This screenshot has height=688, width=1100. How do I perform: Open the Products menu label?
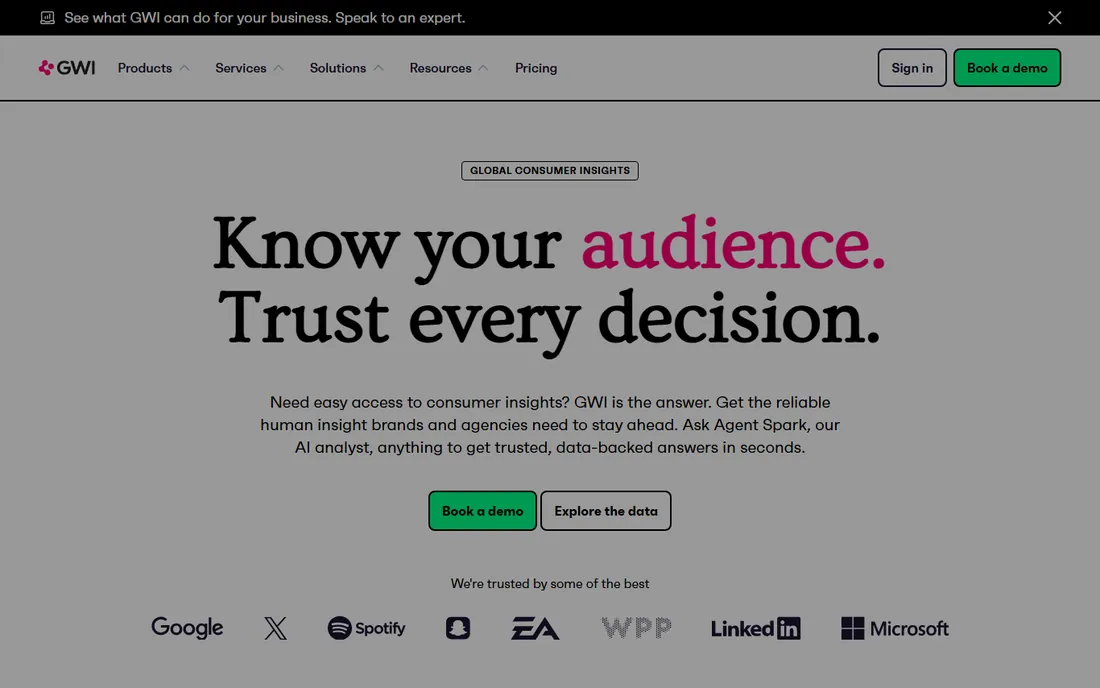tap(145, 68)
